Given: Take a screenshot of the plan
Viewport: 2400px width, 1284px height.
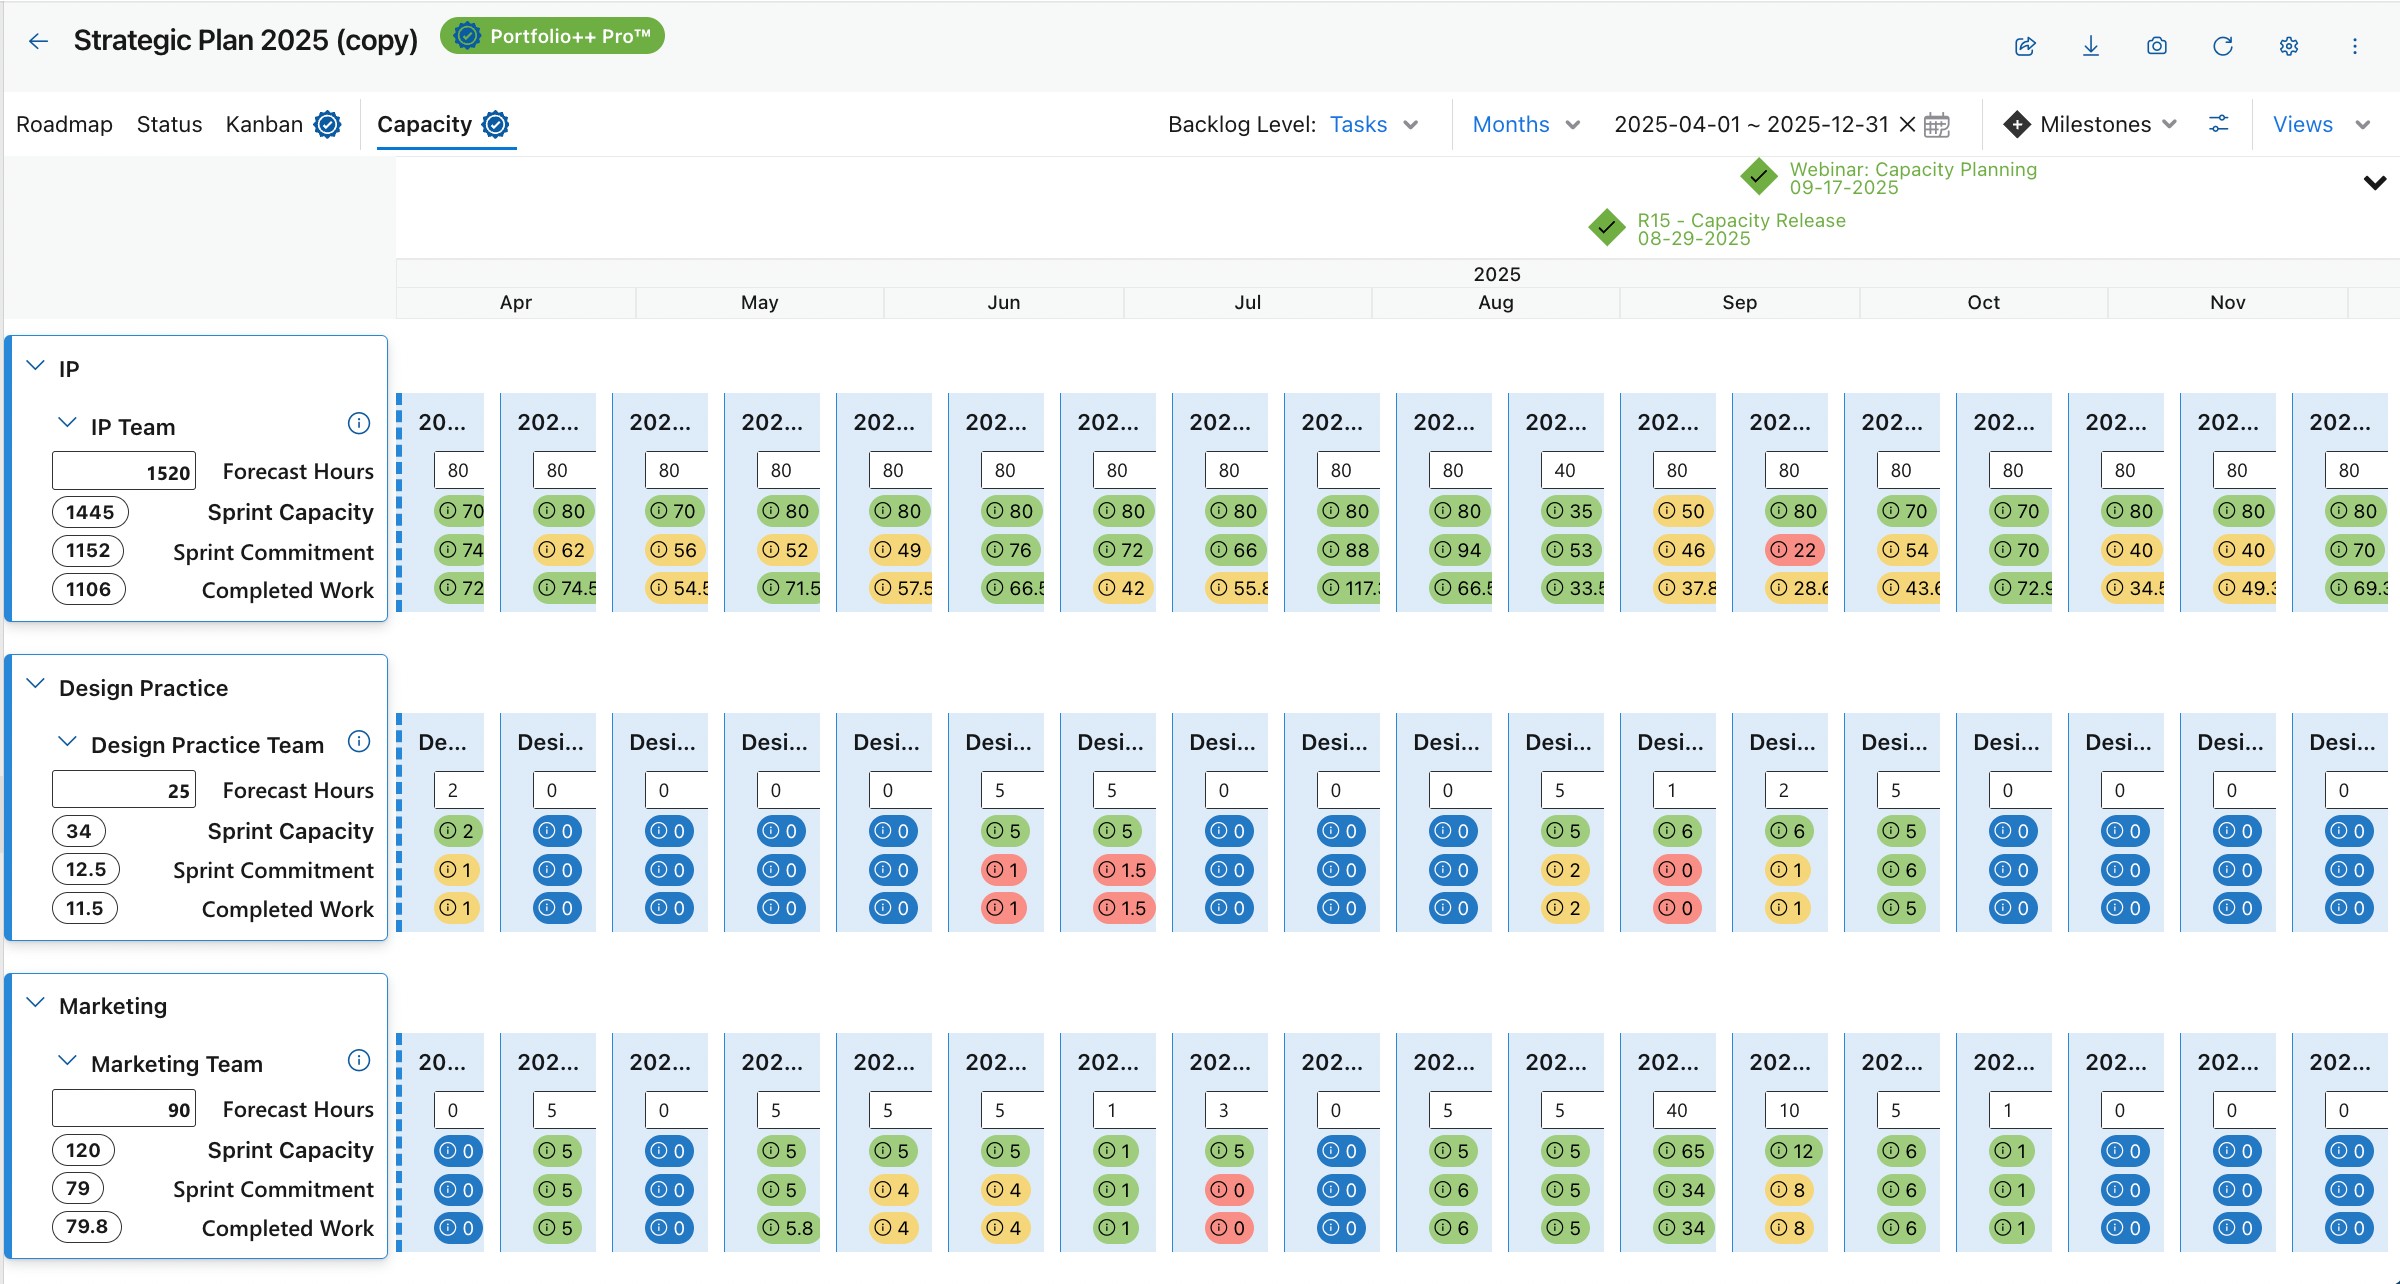Looking at the screenshot, I should pyautogui.click(x=2156, y=45).
